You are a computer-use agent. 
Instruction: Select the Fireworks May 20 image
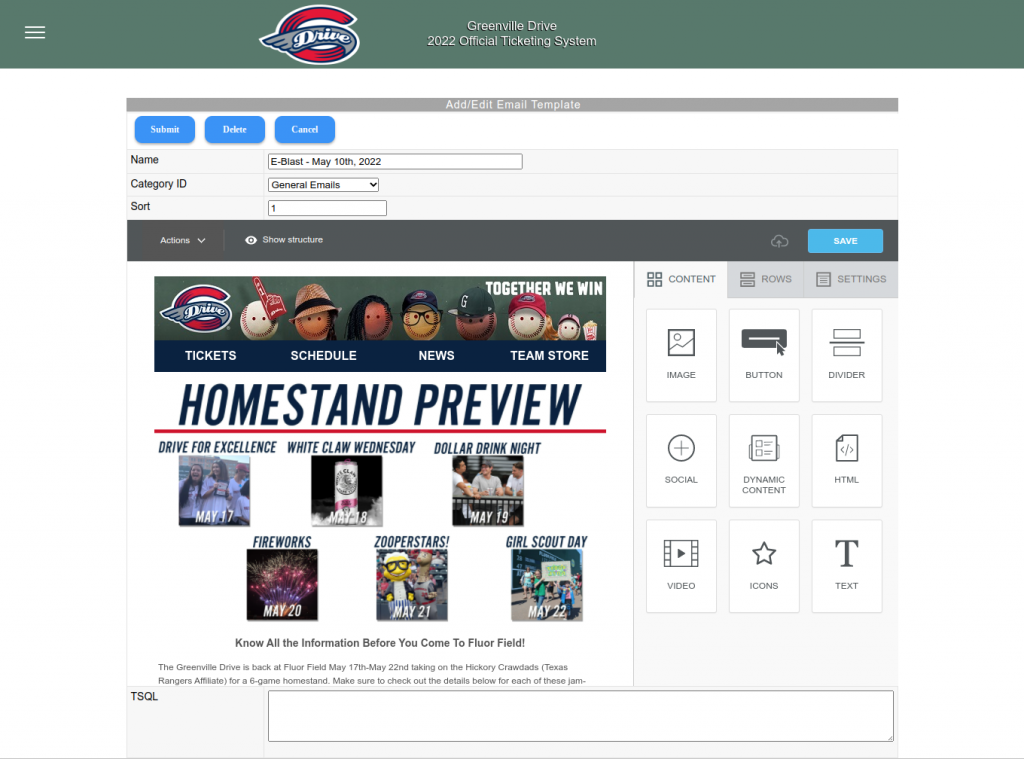282,585
